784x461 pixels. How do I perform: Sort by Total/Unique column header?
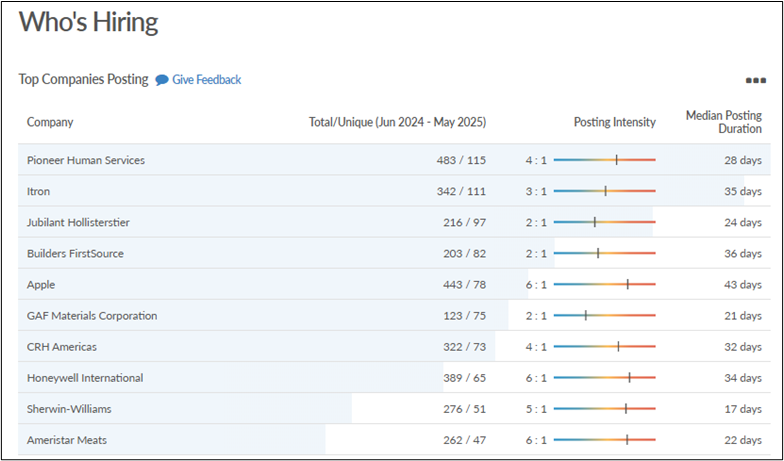click(398, 122)
